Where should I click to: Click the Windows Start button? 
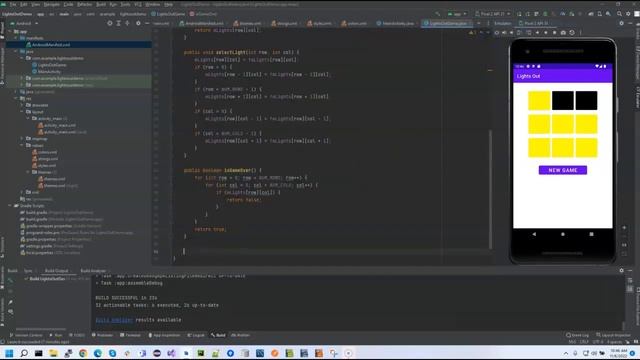click(9, 353)
